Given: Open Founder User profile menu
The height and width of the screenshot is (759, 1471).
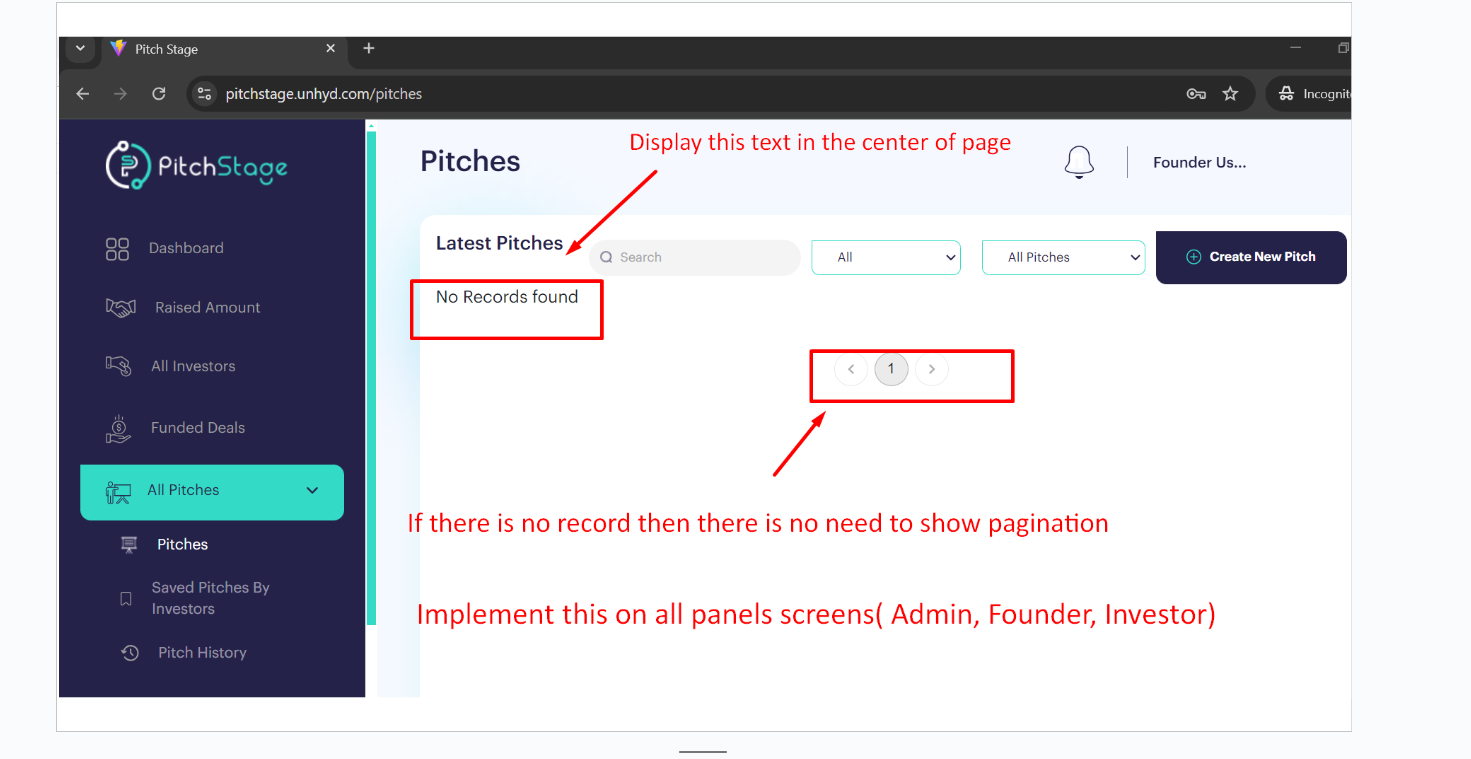Looking at the screenshot, I should [x=1199, y=162].
